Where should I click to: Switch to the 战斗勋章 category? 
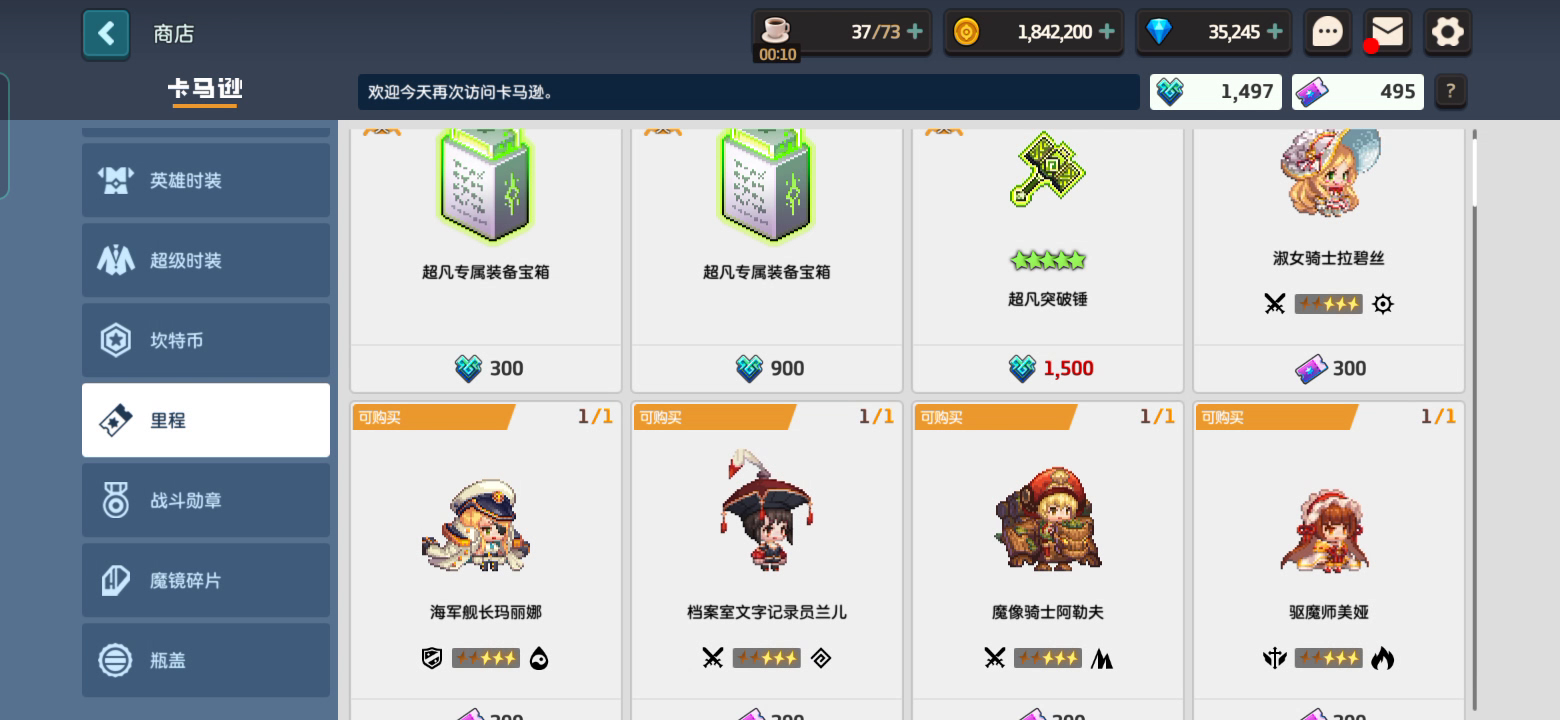(x=206, y=500)
